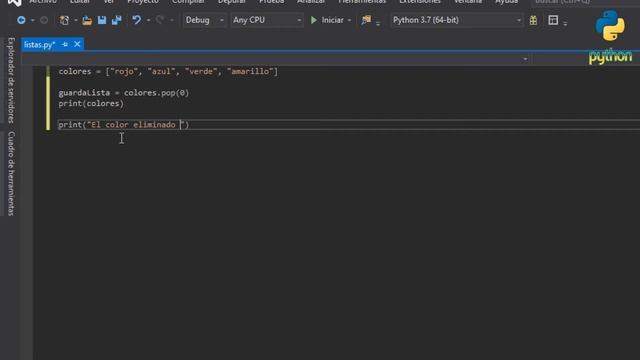Viewport: 640px width, 360px height.
Task: Expand the editor navigation bar dropdown
Action: (x=525, y=59)
